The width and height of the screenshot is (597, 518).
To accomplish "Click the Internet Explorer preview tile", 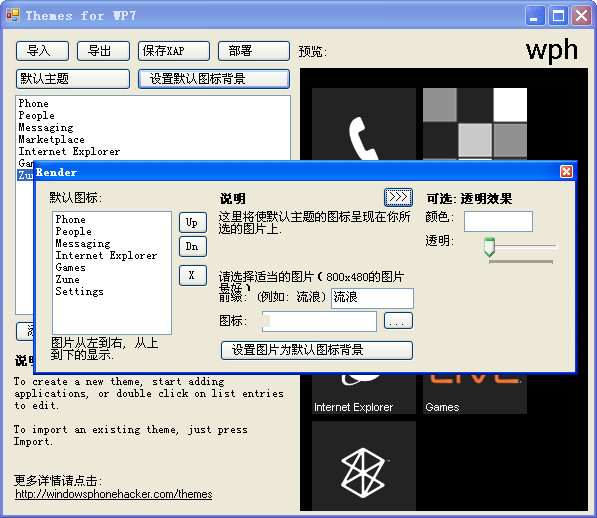I will [364, 394].
